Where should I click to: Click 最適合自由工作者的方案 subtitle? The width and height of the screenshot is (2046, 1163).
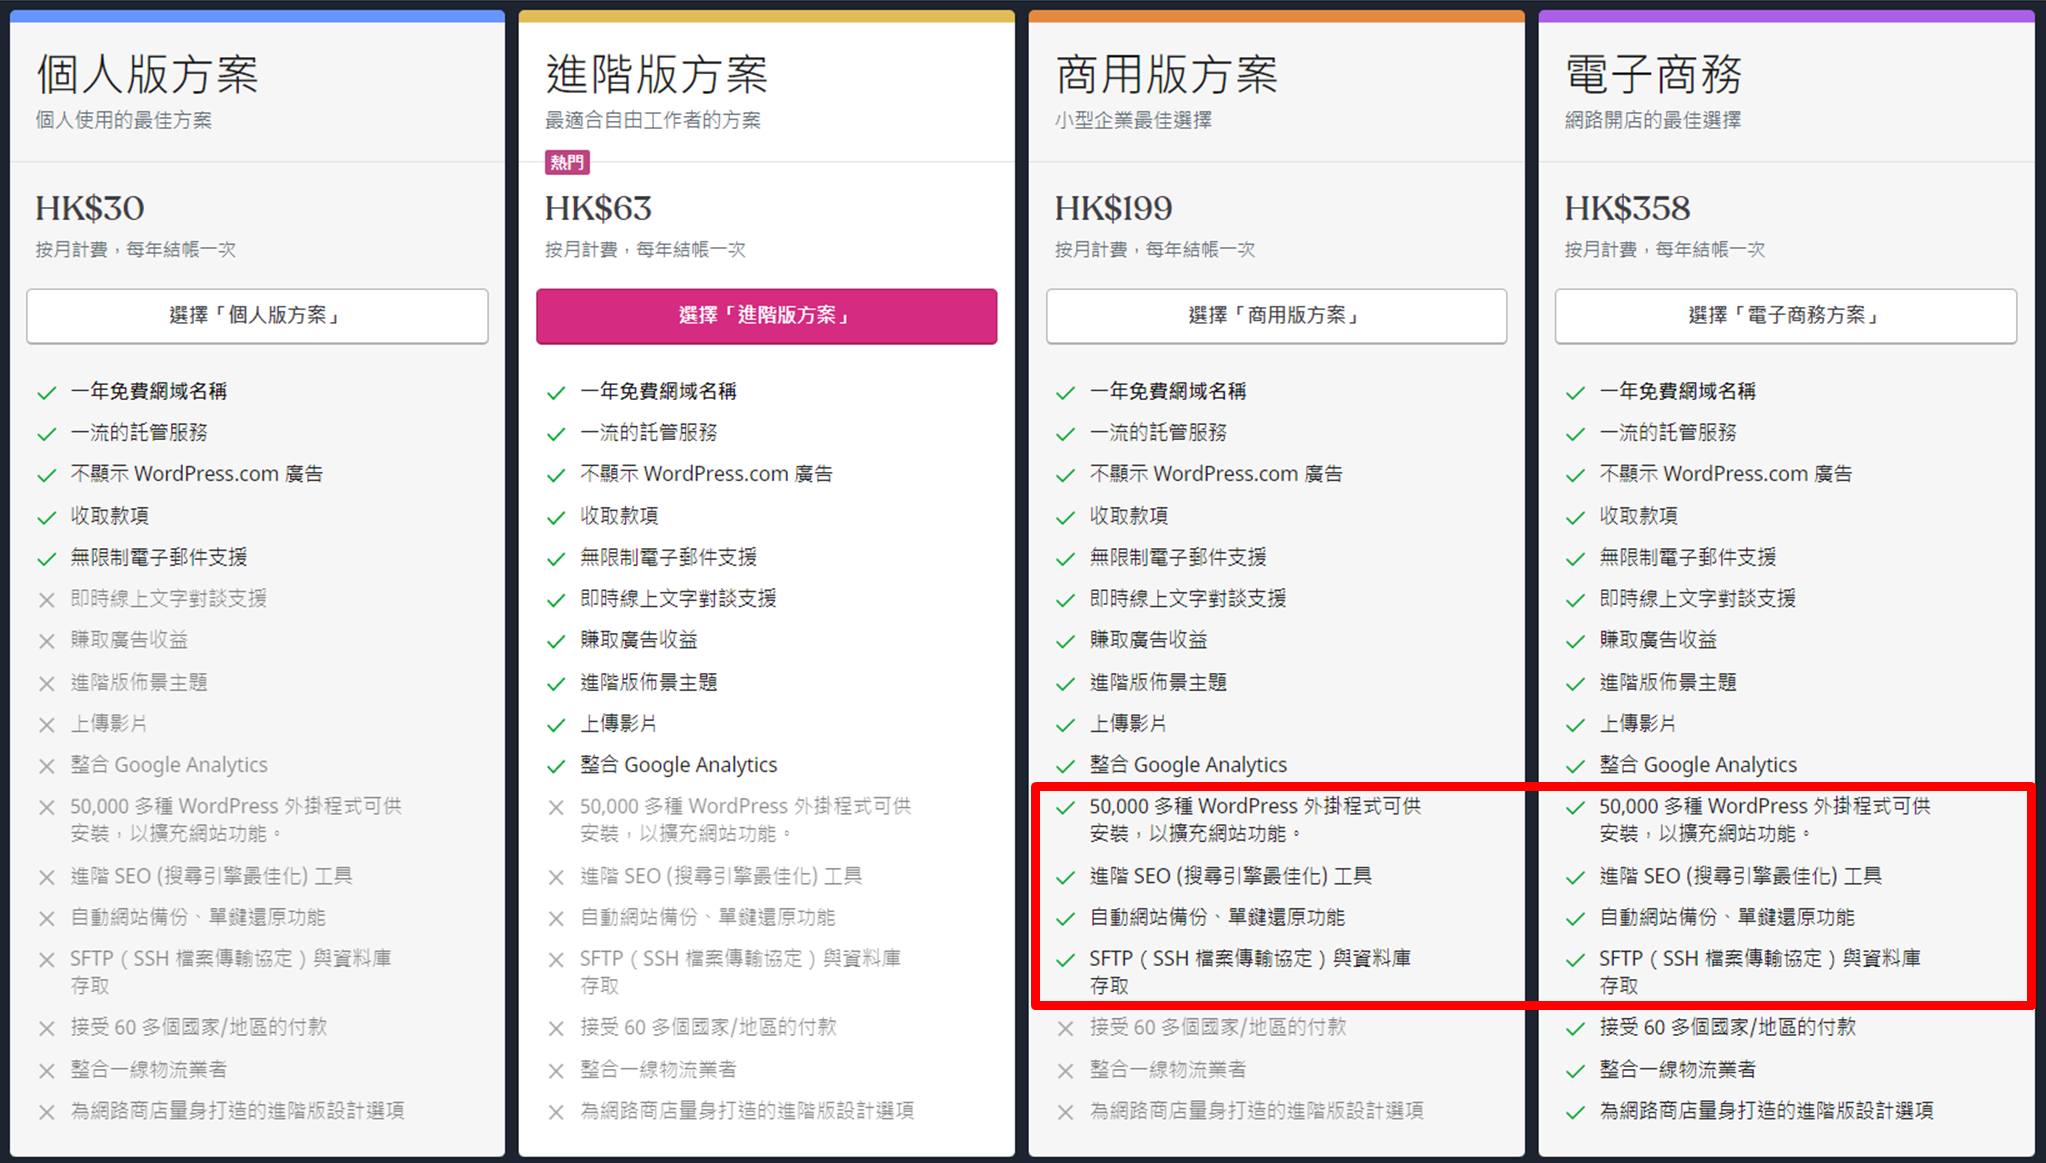click(x=653, y=120)
